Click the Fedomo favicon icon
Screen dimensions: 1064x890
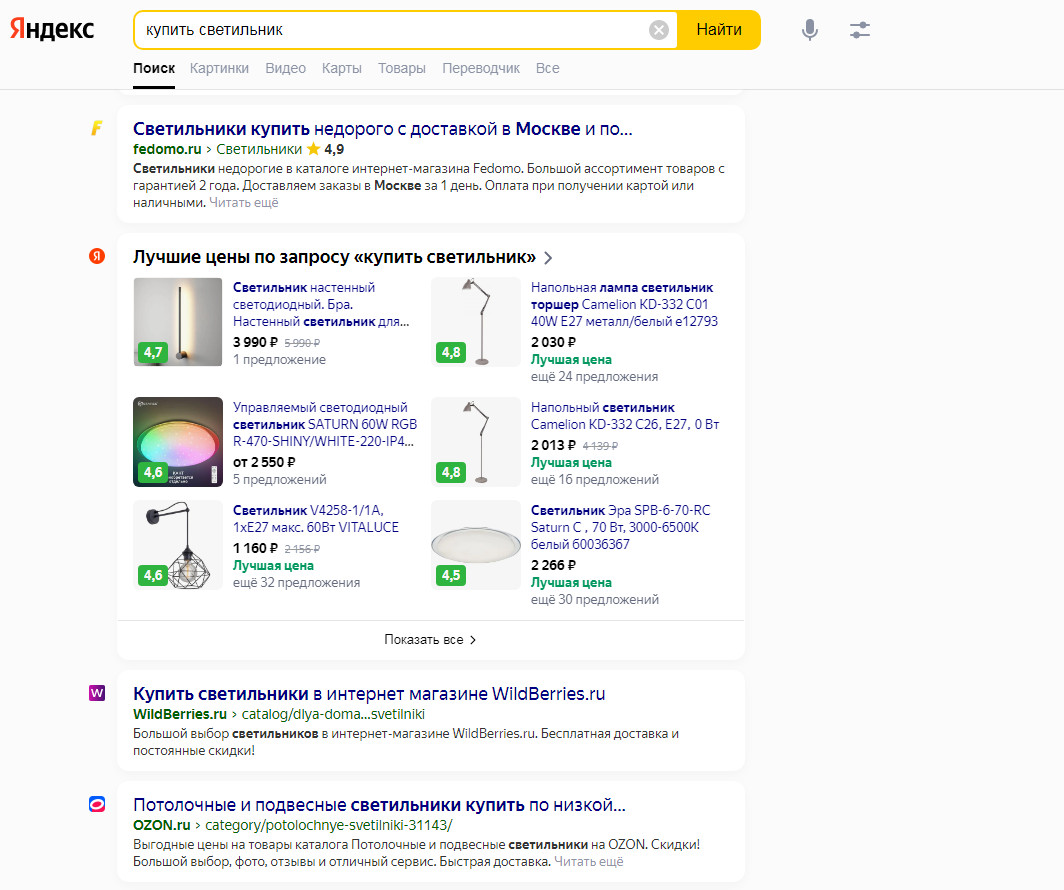coord(97,128)
